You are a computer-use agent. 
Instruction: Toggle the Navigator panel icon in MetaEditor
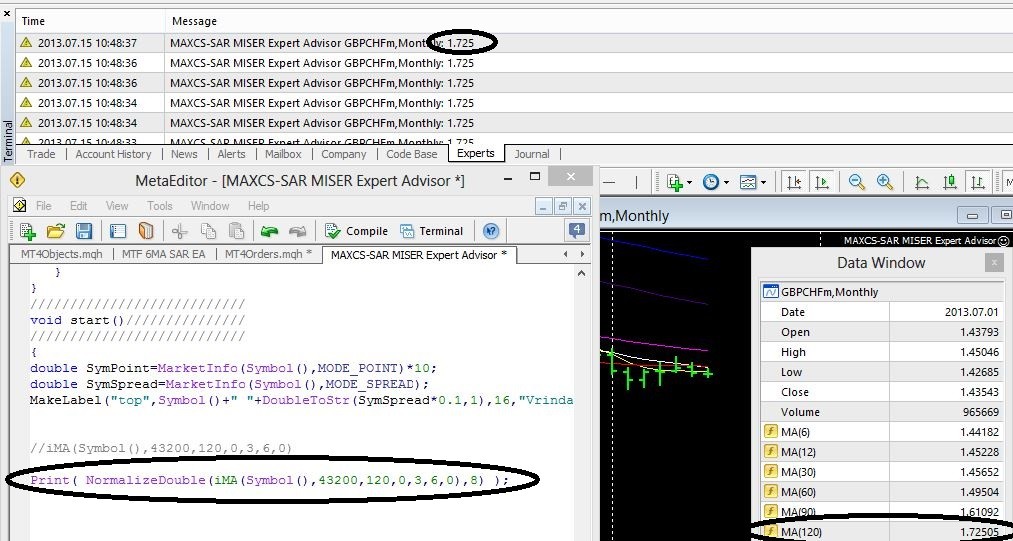pyautogui.click(x=118, y=231)
